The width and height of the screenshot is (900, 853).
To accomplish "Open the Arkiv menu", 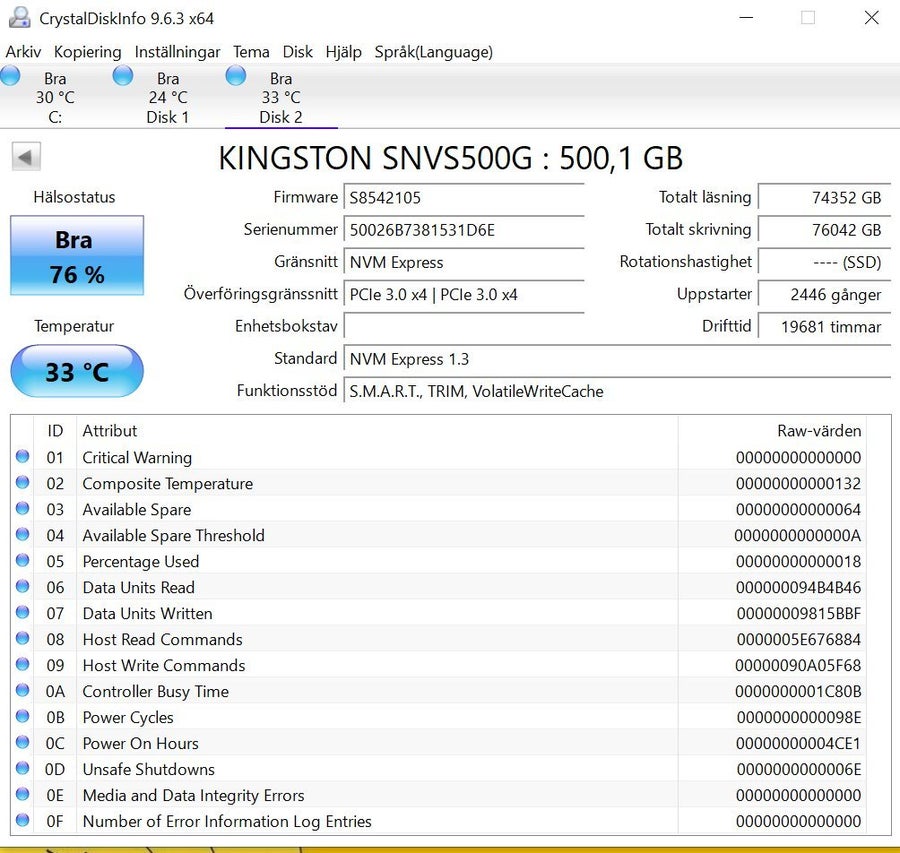I will (x=24, y=52).
